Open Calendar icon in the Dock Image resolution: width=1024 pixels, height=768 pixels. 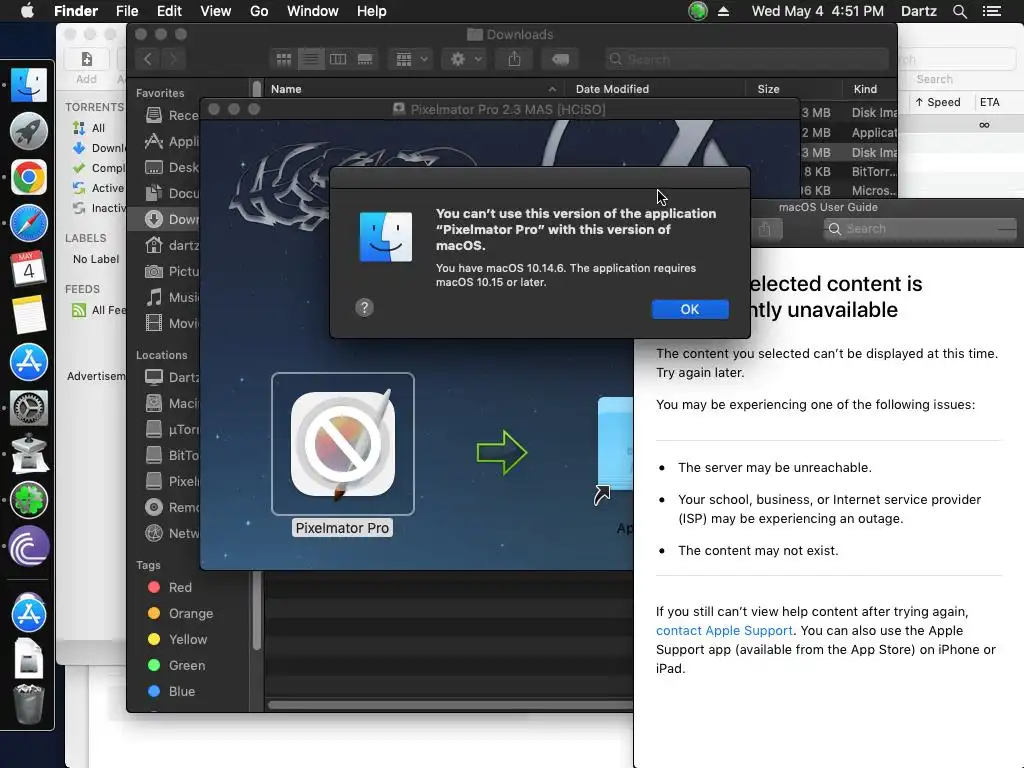[29, 269]
